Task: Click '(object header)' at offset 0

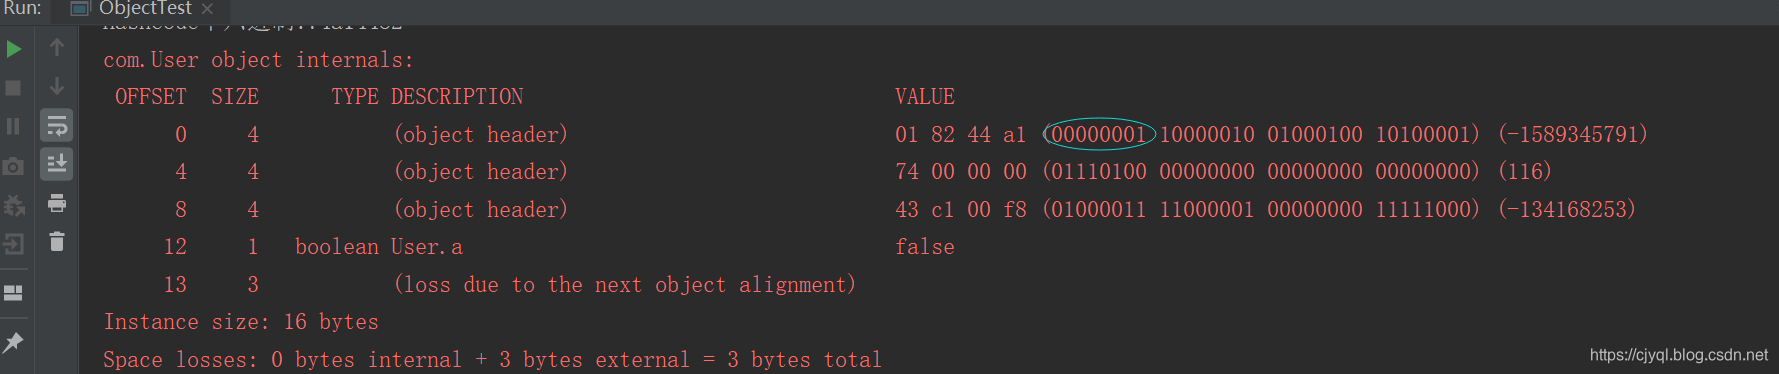Action: 481,134
